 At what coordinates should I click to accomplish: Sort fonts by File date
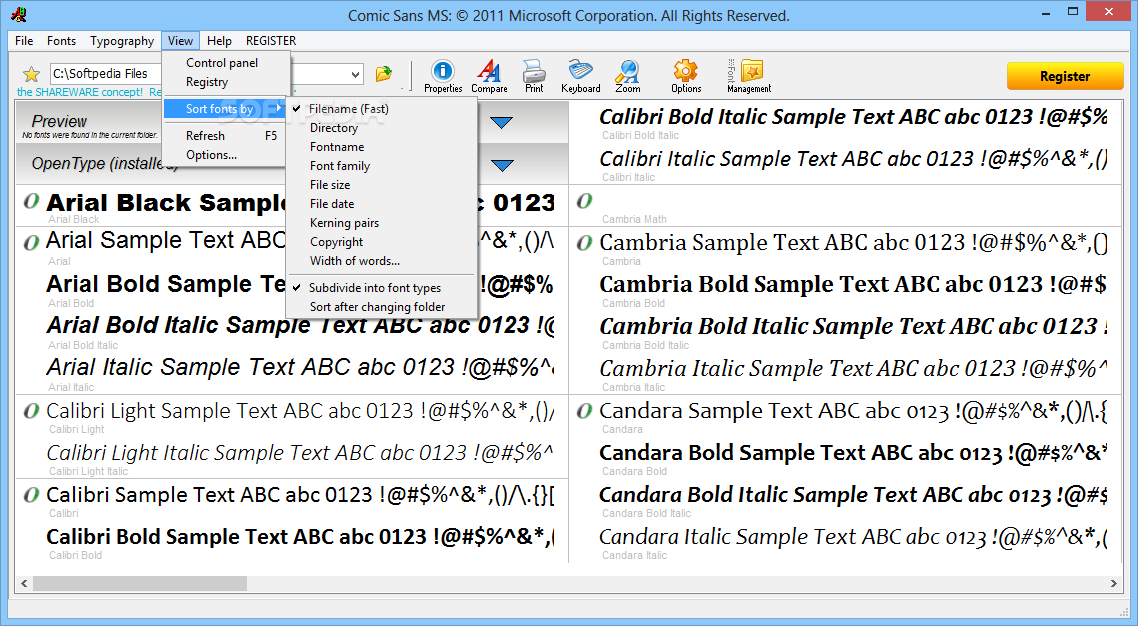click(x=382, y=204)
